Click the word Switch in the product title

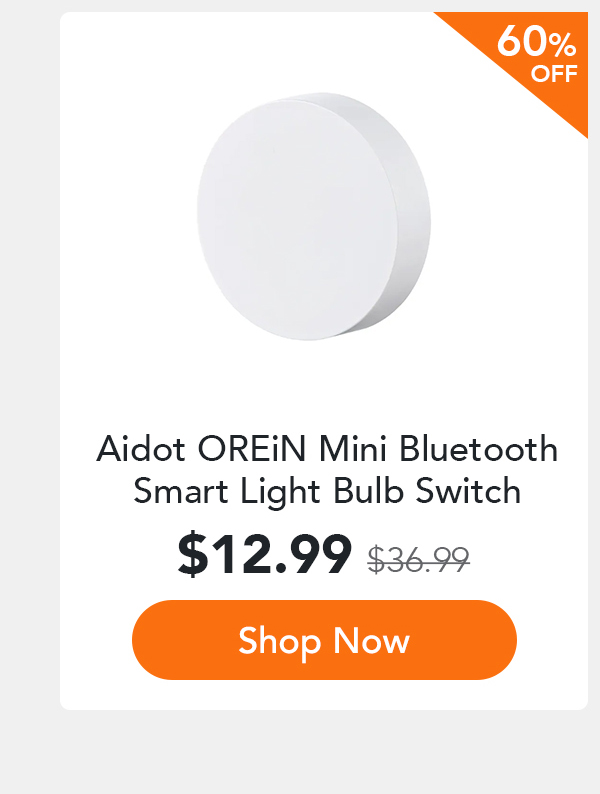tap(468, 491)
